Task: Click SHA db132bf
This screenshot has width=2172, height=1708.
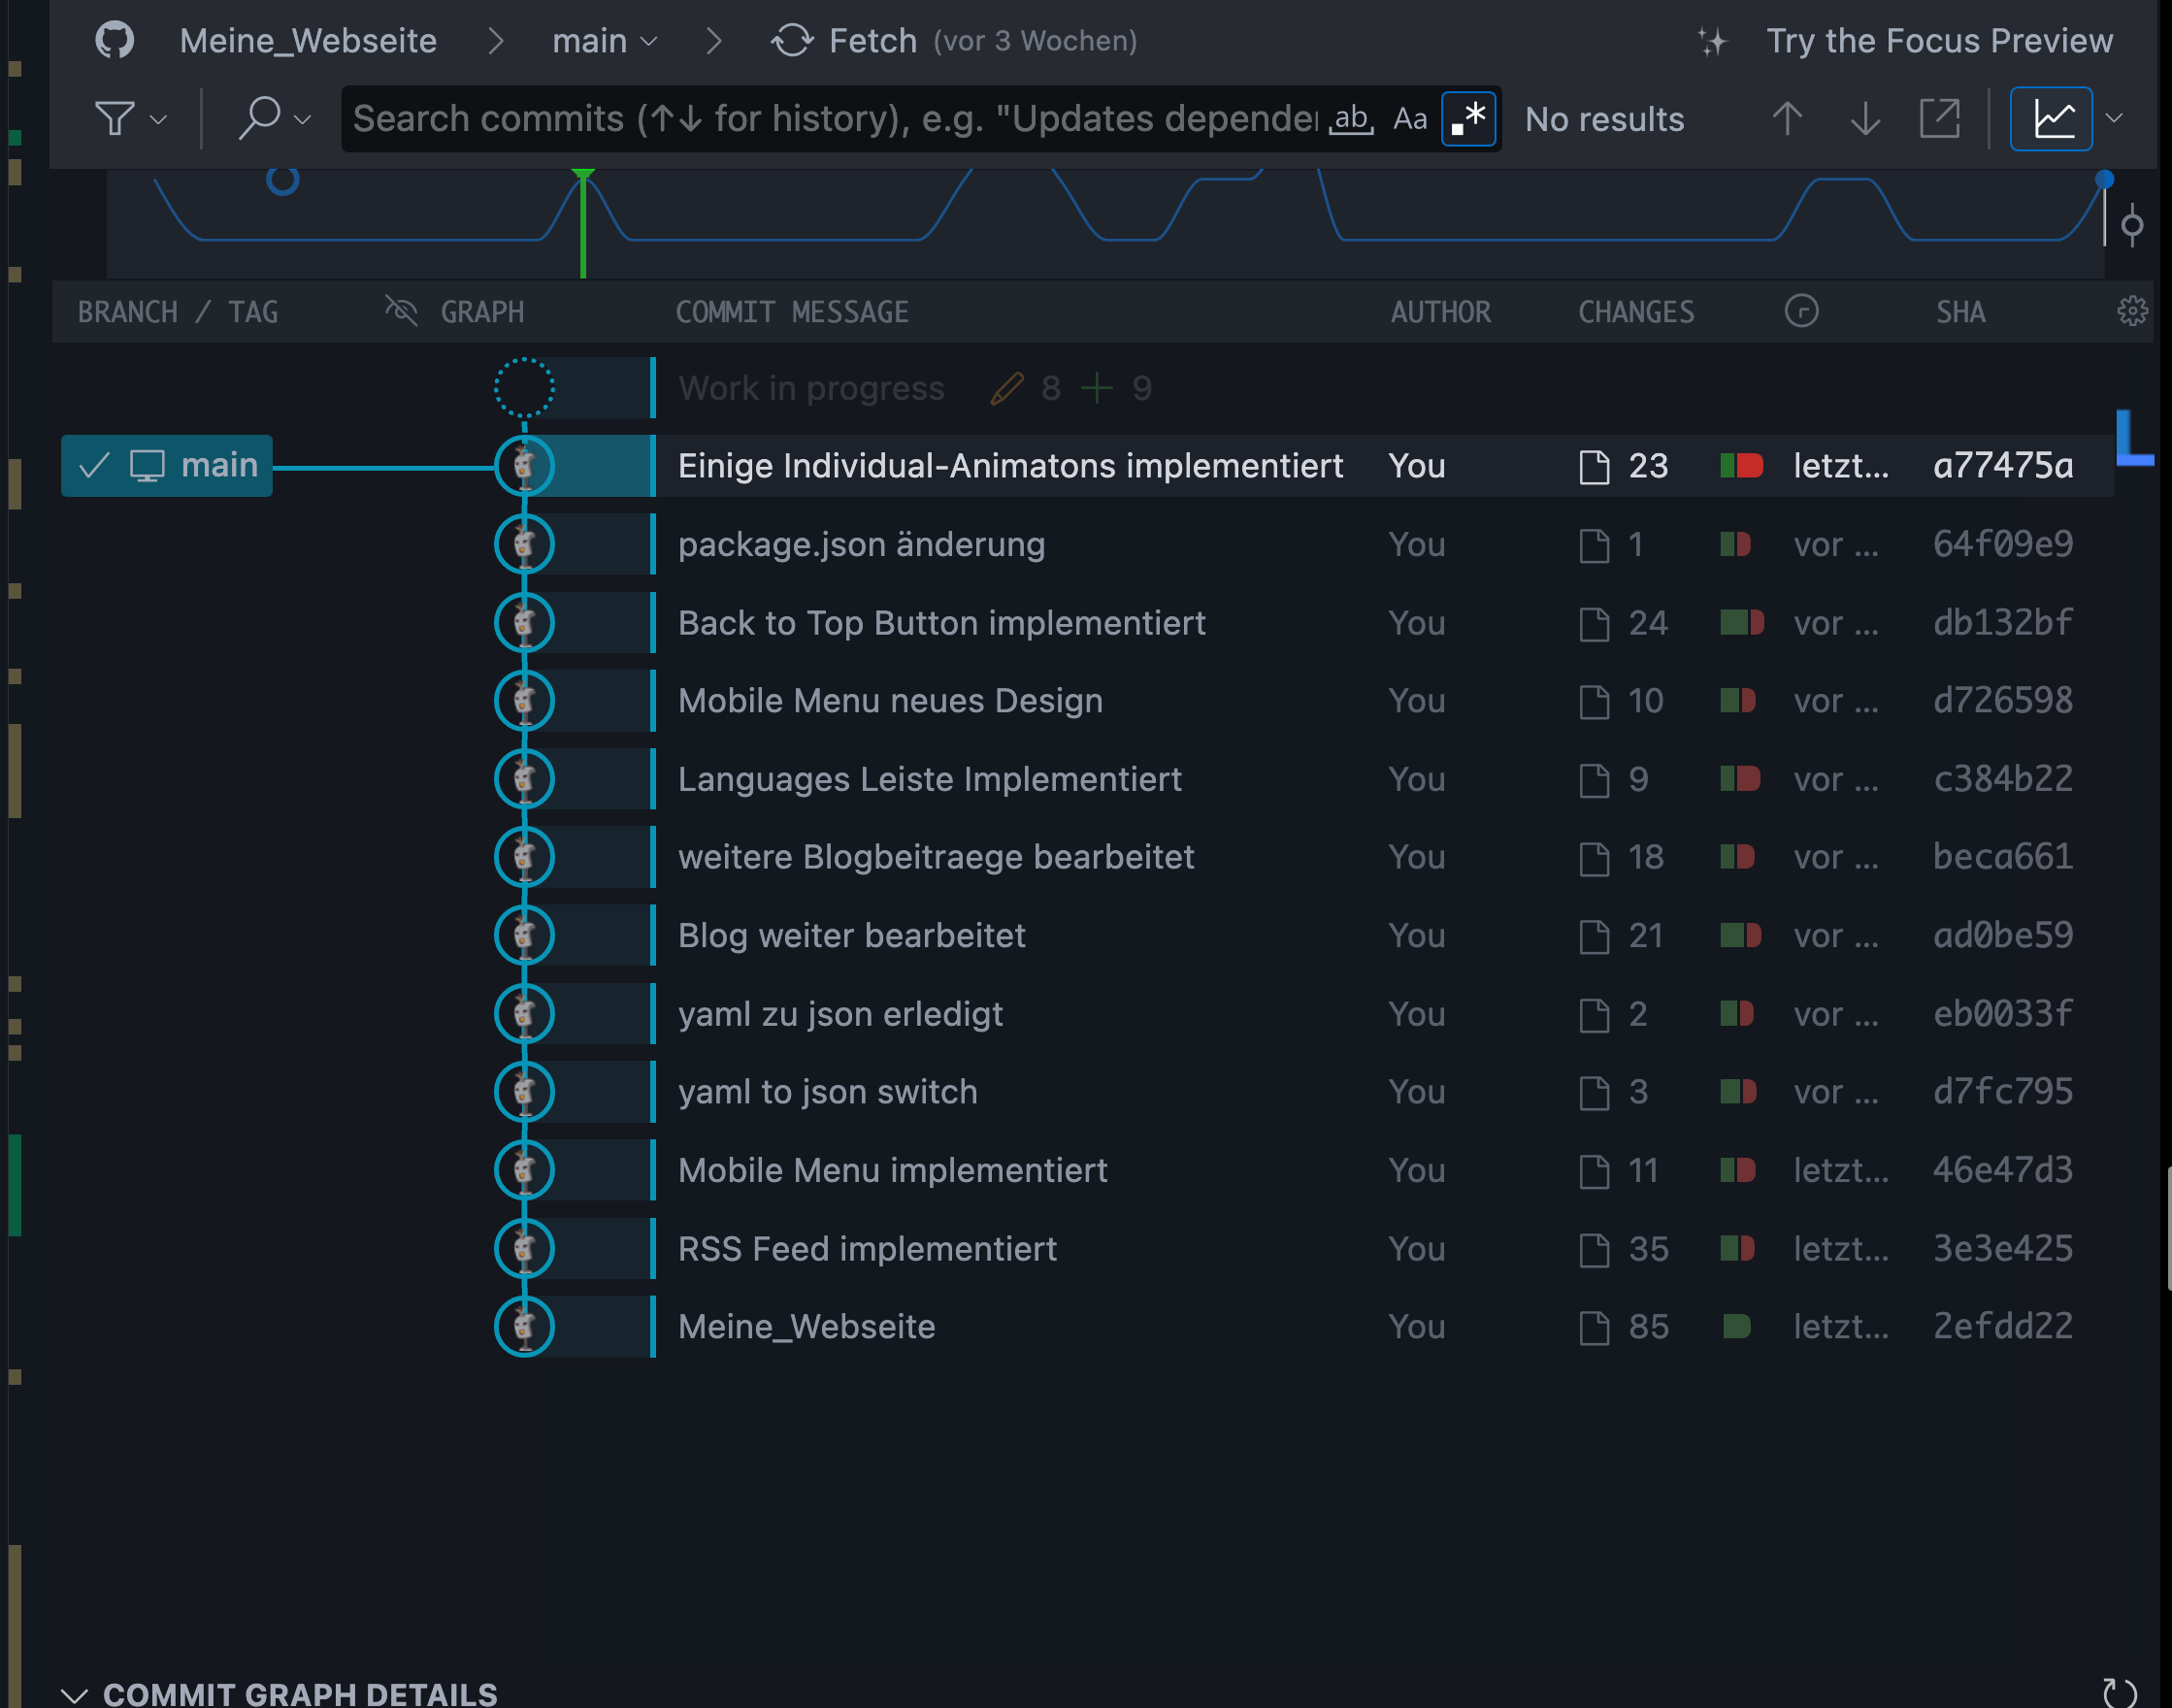Action: 2003,623
